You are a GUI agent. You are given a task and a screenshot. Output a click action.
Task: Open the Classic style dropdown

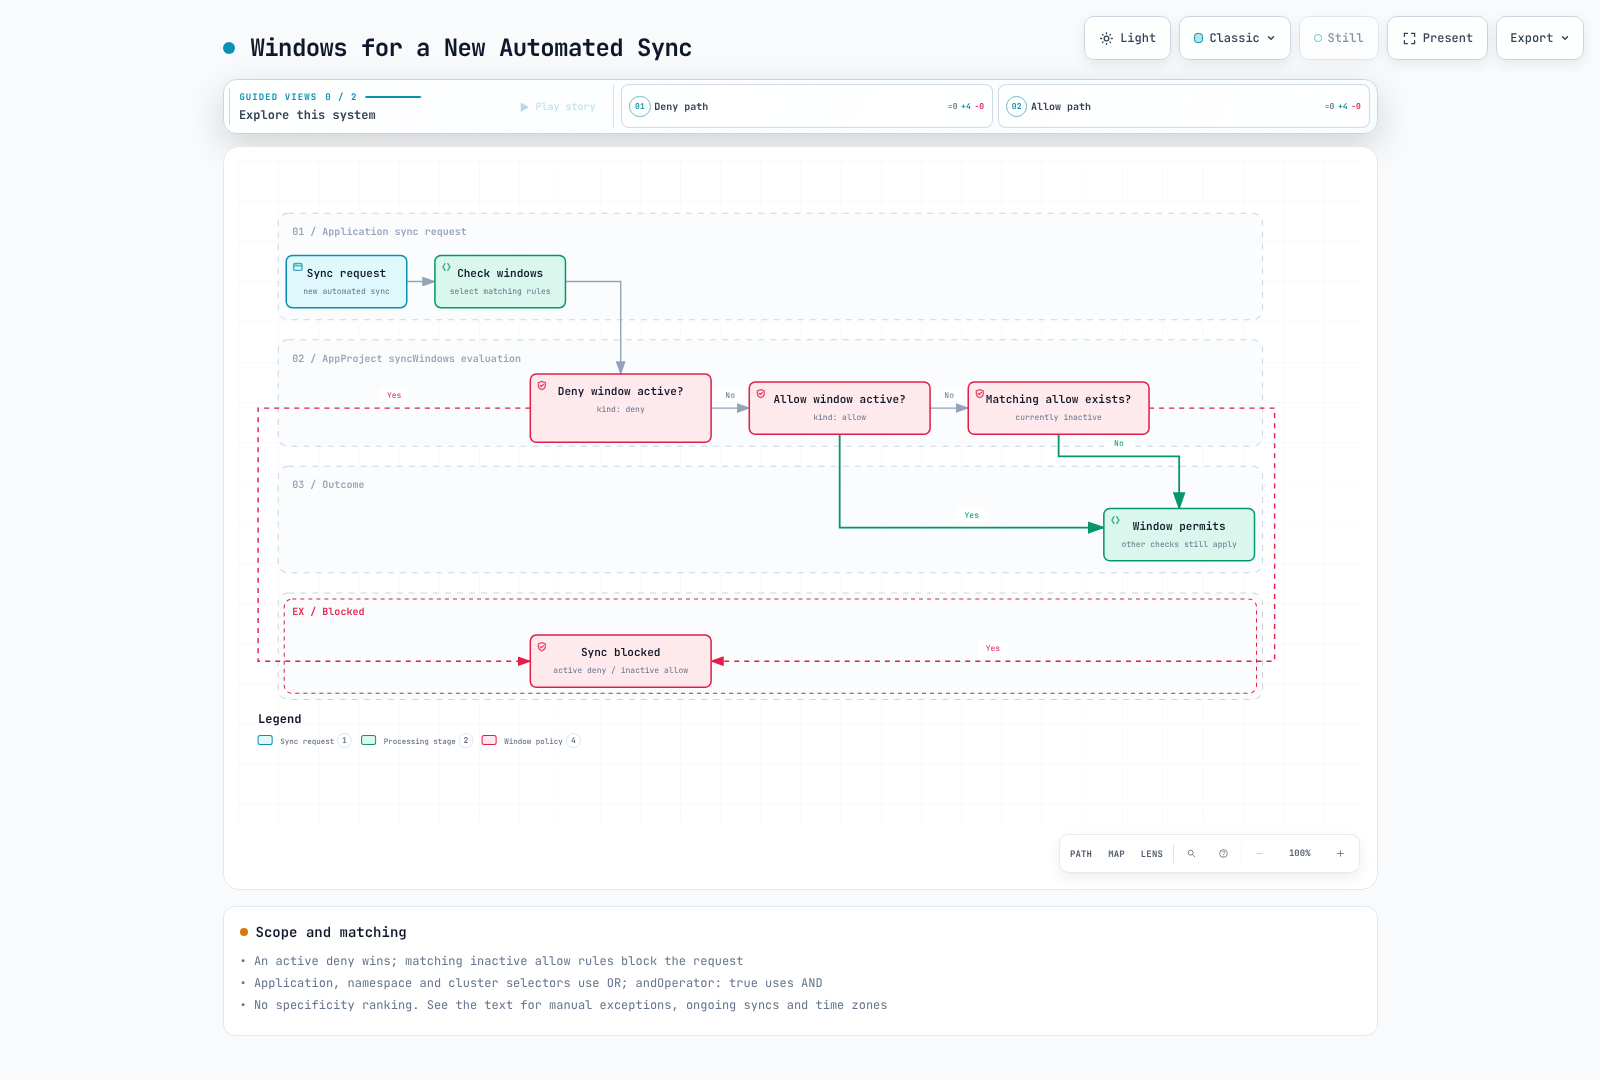click(x=1235, y=38)
